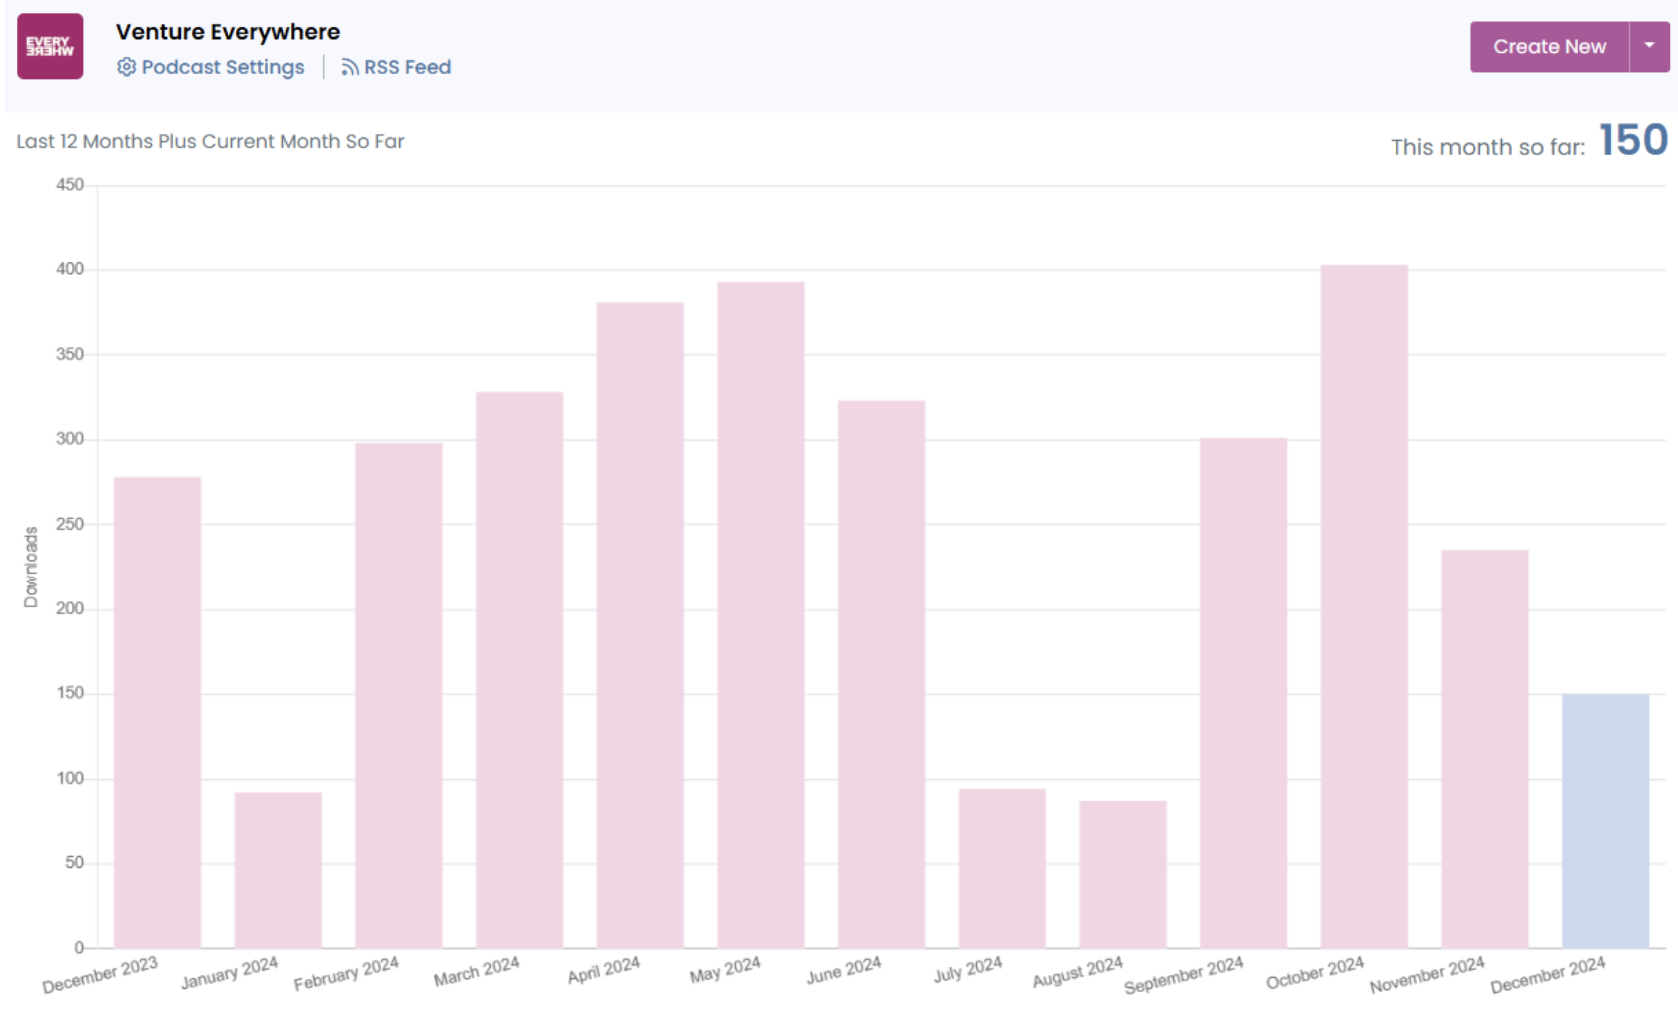Click the 150 downloads this month figure

[1633, 140]
